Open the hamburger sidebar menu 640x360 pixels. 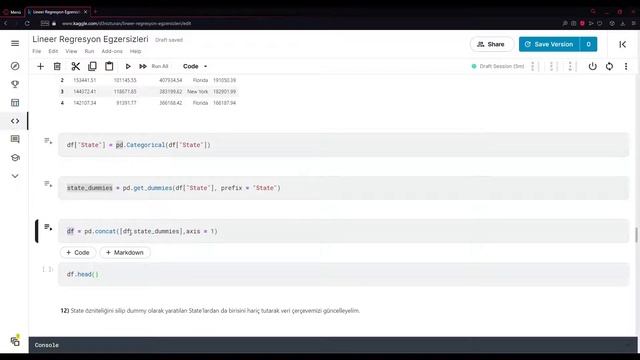15,43
